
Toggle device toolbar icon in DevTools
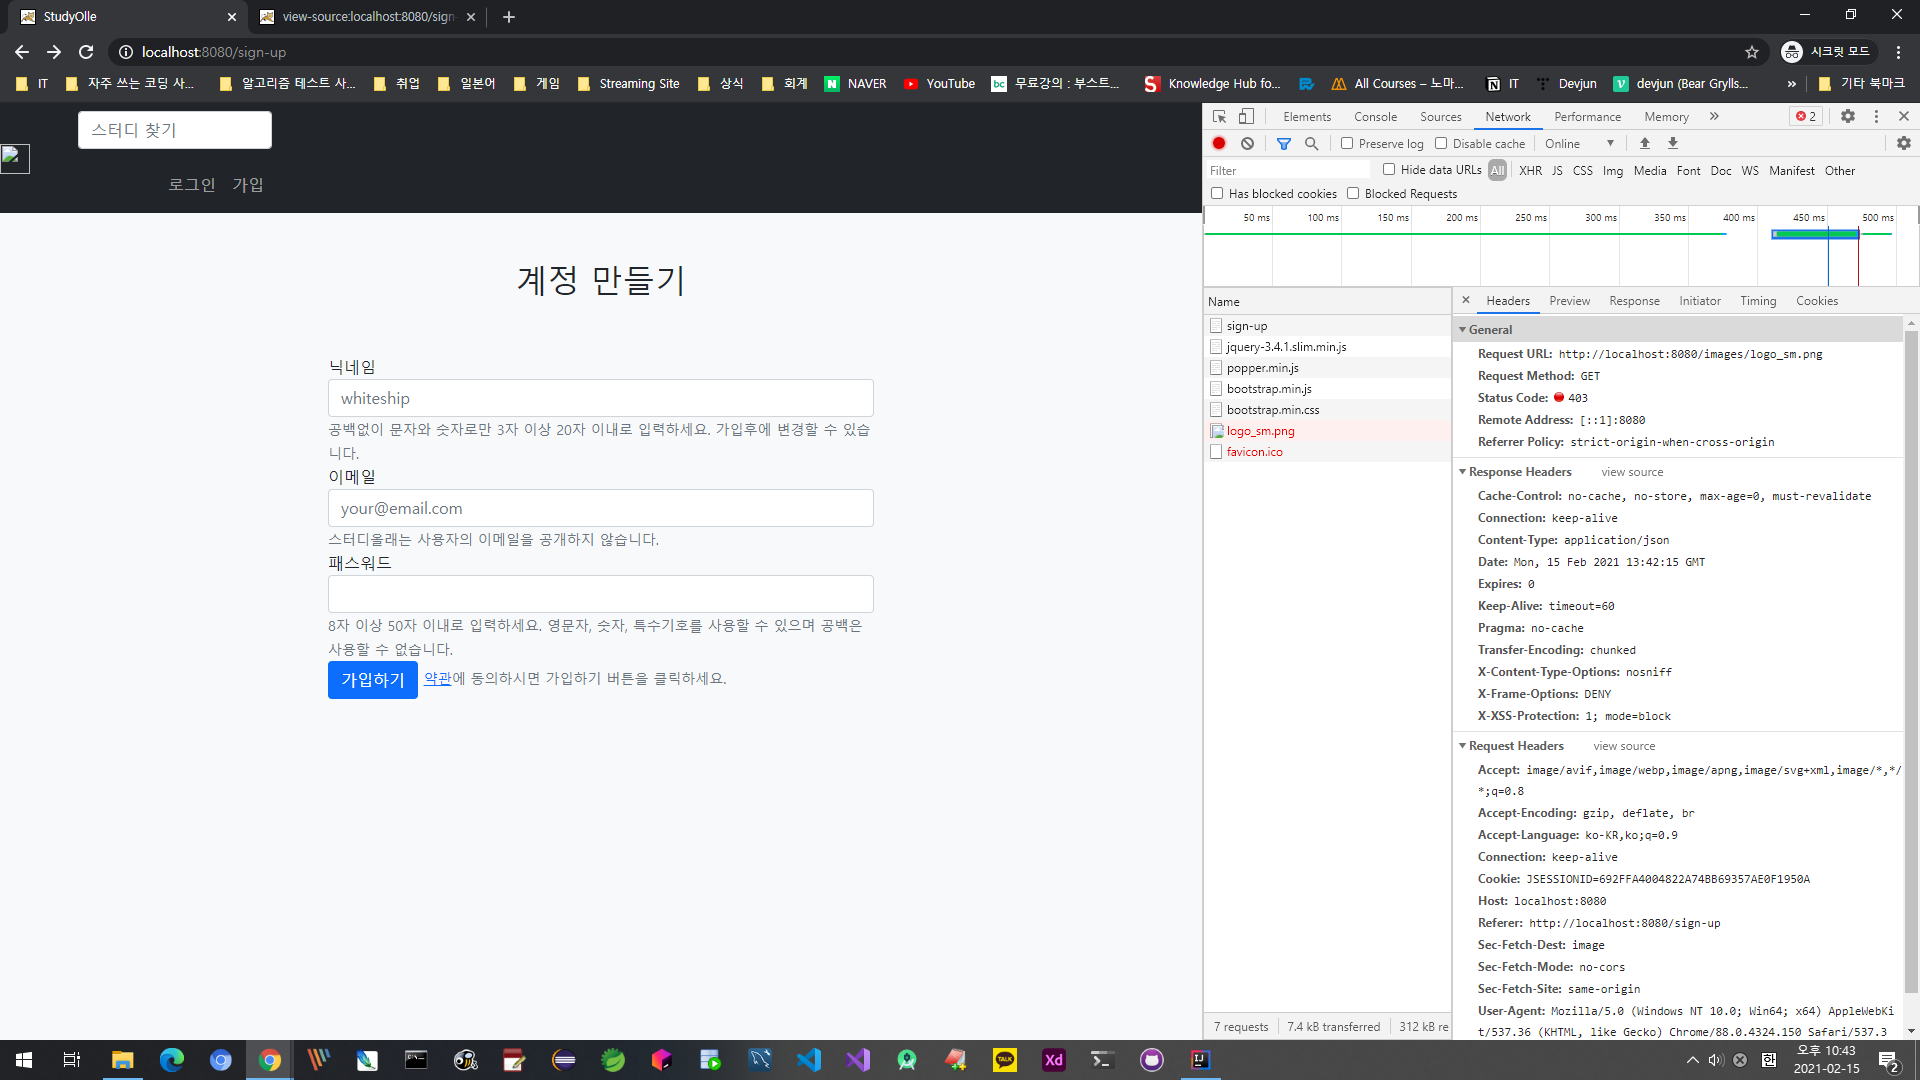coord(1246,116)
